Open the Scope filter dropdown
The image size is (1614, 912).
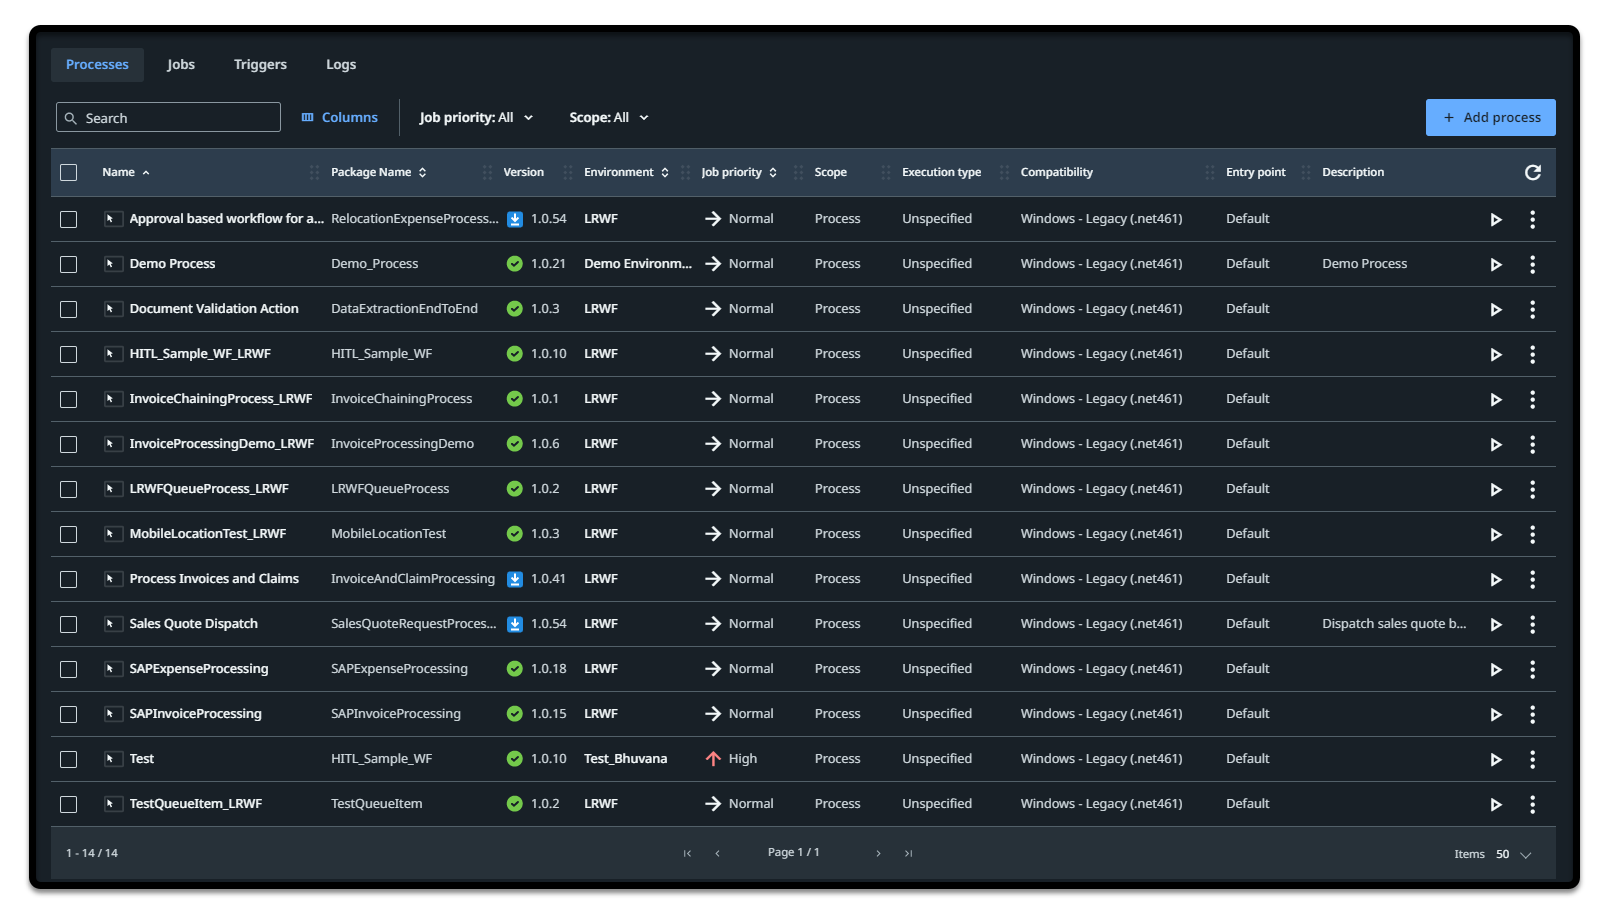[609, 118]
